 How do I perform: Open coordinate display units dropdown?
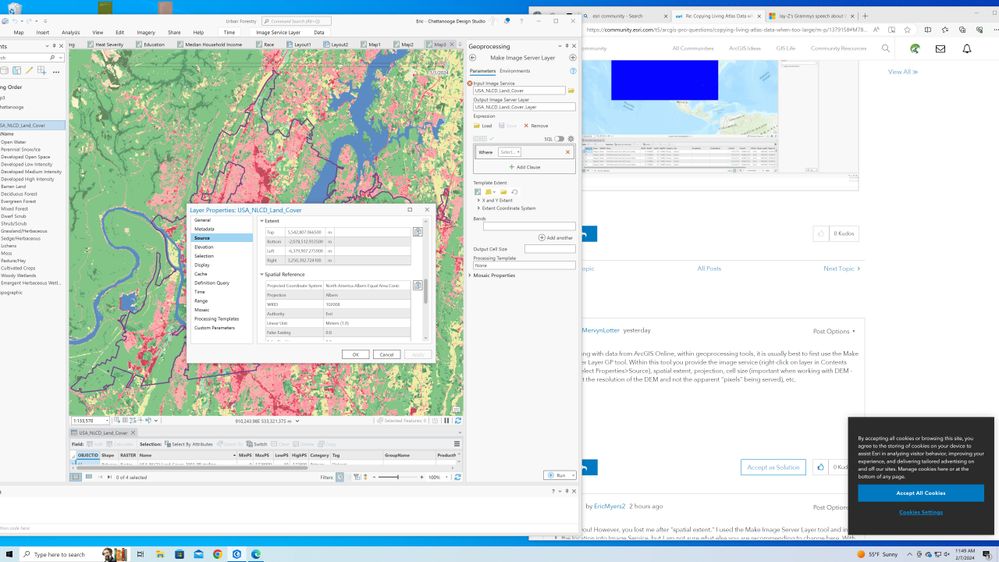coord(297,421)
